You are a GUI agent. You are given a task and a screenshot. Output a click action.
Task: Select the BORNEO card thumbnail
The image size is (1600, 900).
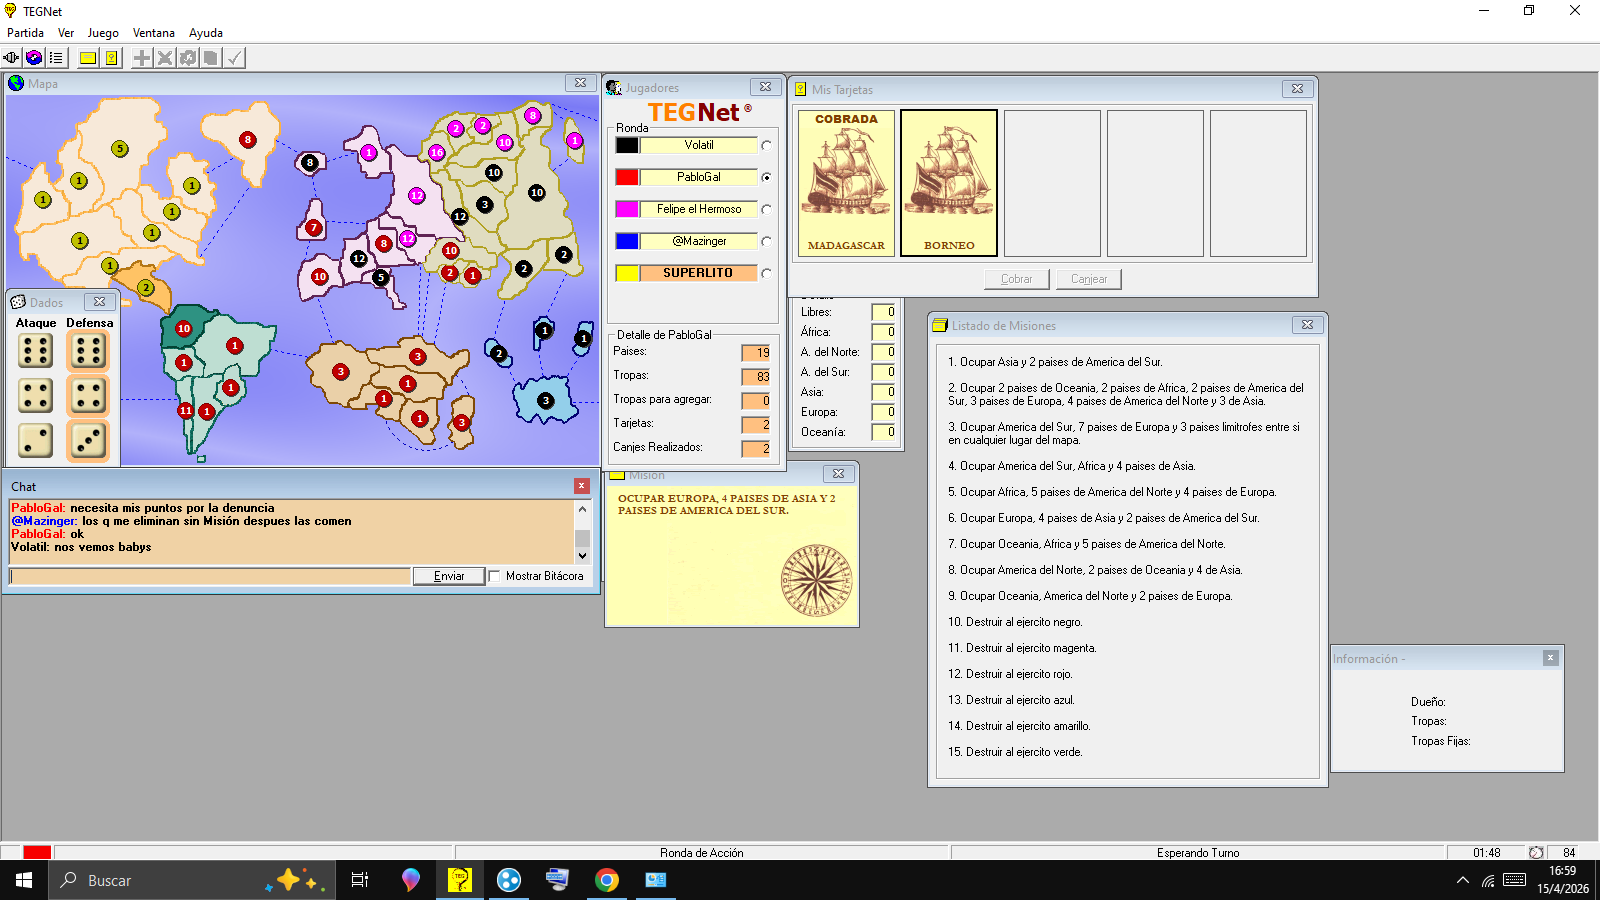[948, 183]
